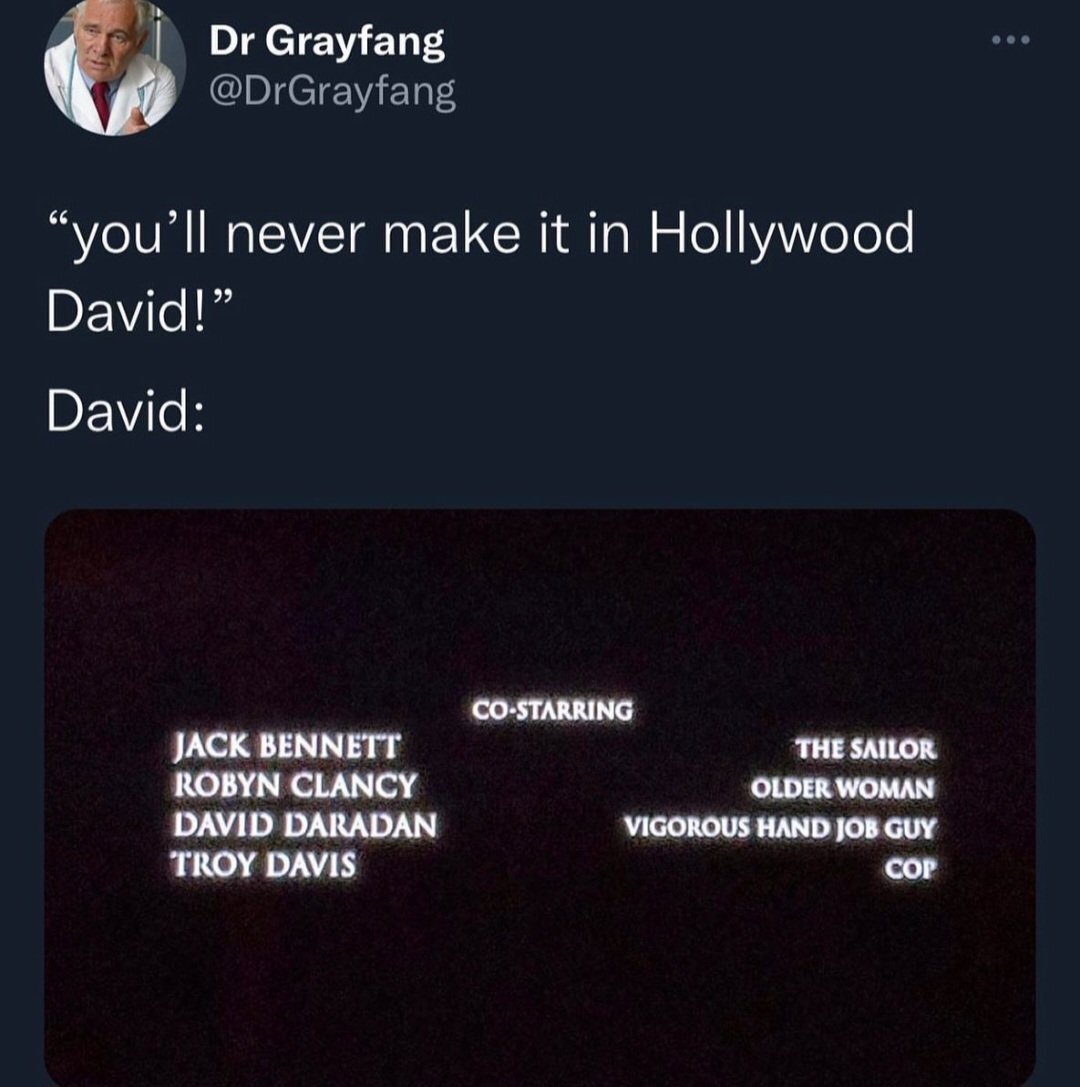Click the role credited to David Daradan
The width and height of the screenshot is (1080, 1087).
tap(780, 828)
